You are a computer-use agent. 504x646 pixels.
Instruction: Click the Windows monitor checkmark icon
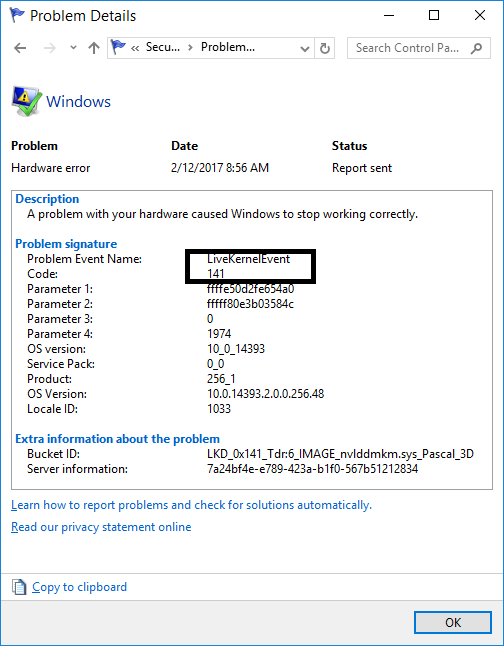tap(27, 101)
